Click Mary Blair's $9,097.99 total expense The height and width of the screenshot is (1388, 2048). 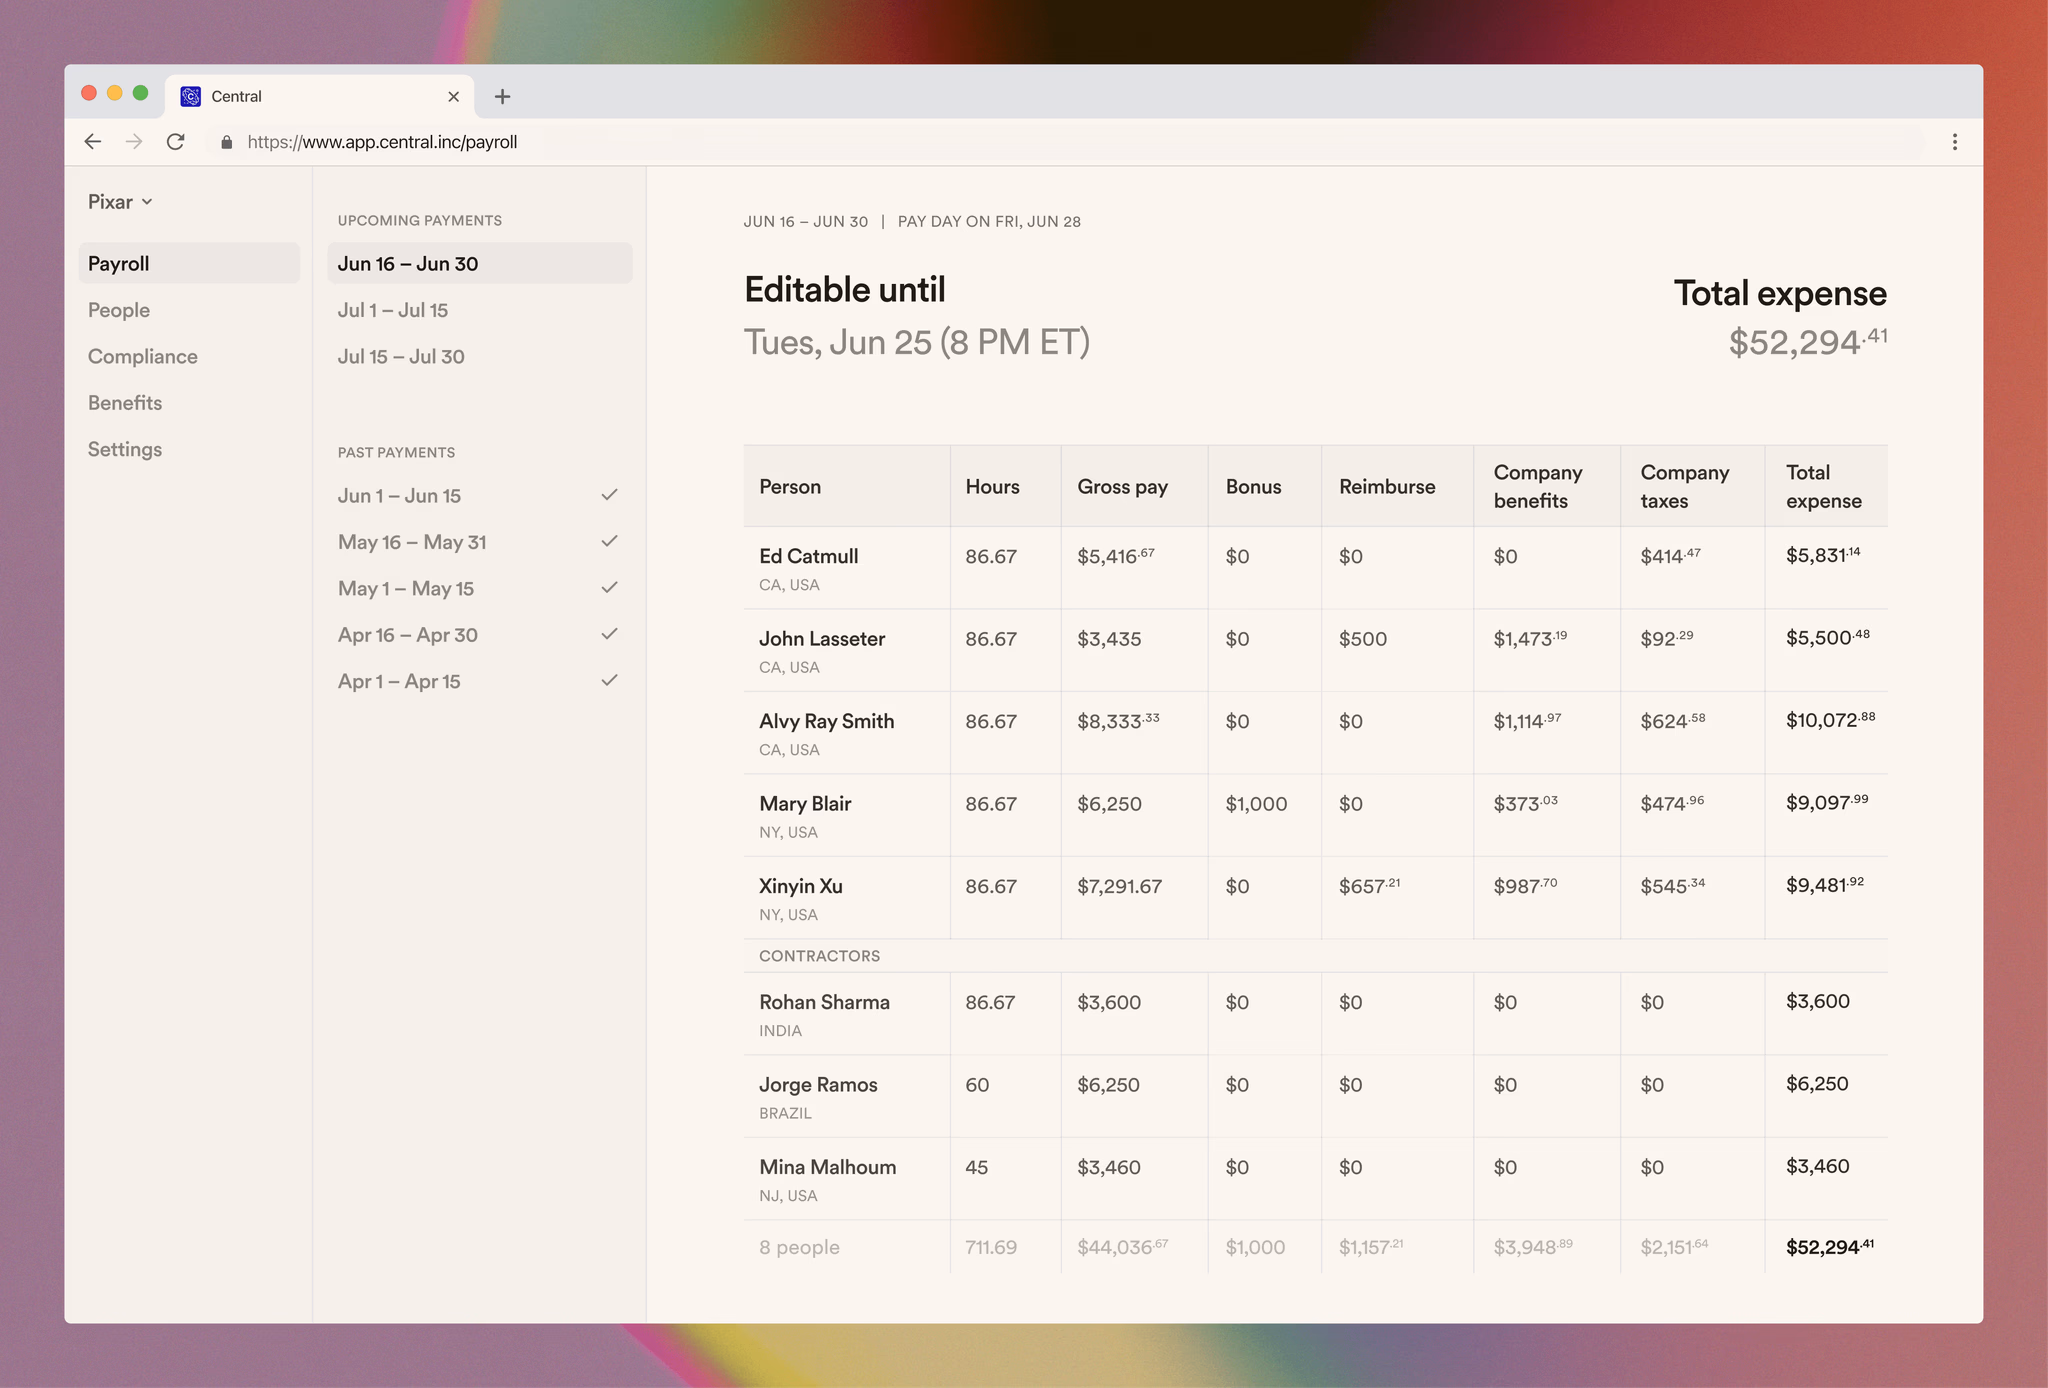[x=1827, y=803]
